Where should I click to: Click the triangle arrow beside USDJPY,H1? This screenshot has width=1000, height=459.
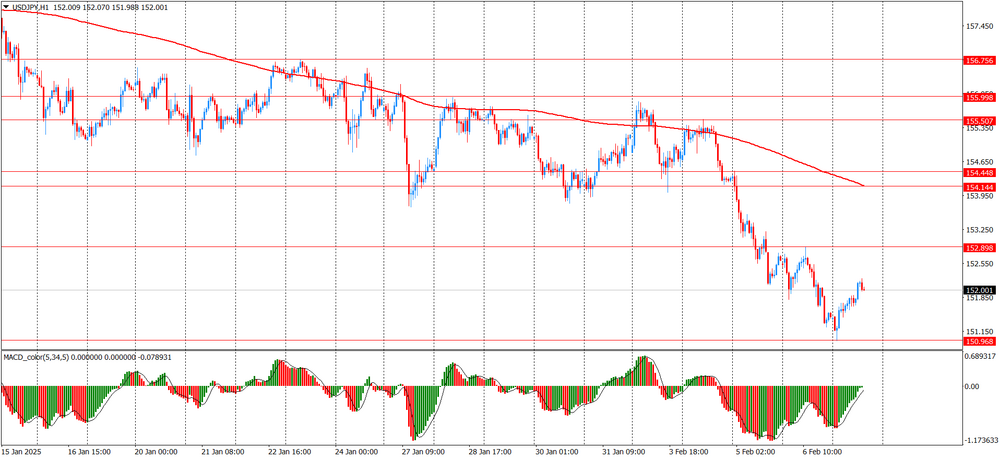(x=6, y=7)
